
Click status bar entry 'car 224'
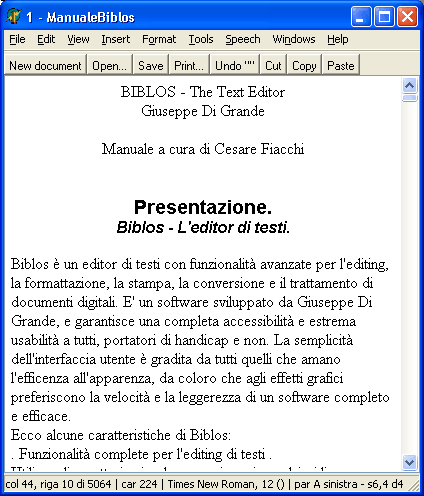[x=139, y=484]
